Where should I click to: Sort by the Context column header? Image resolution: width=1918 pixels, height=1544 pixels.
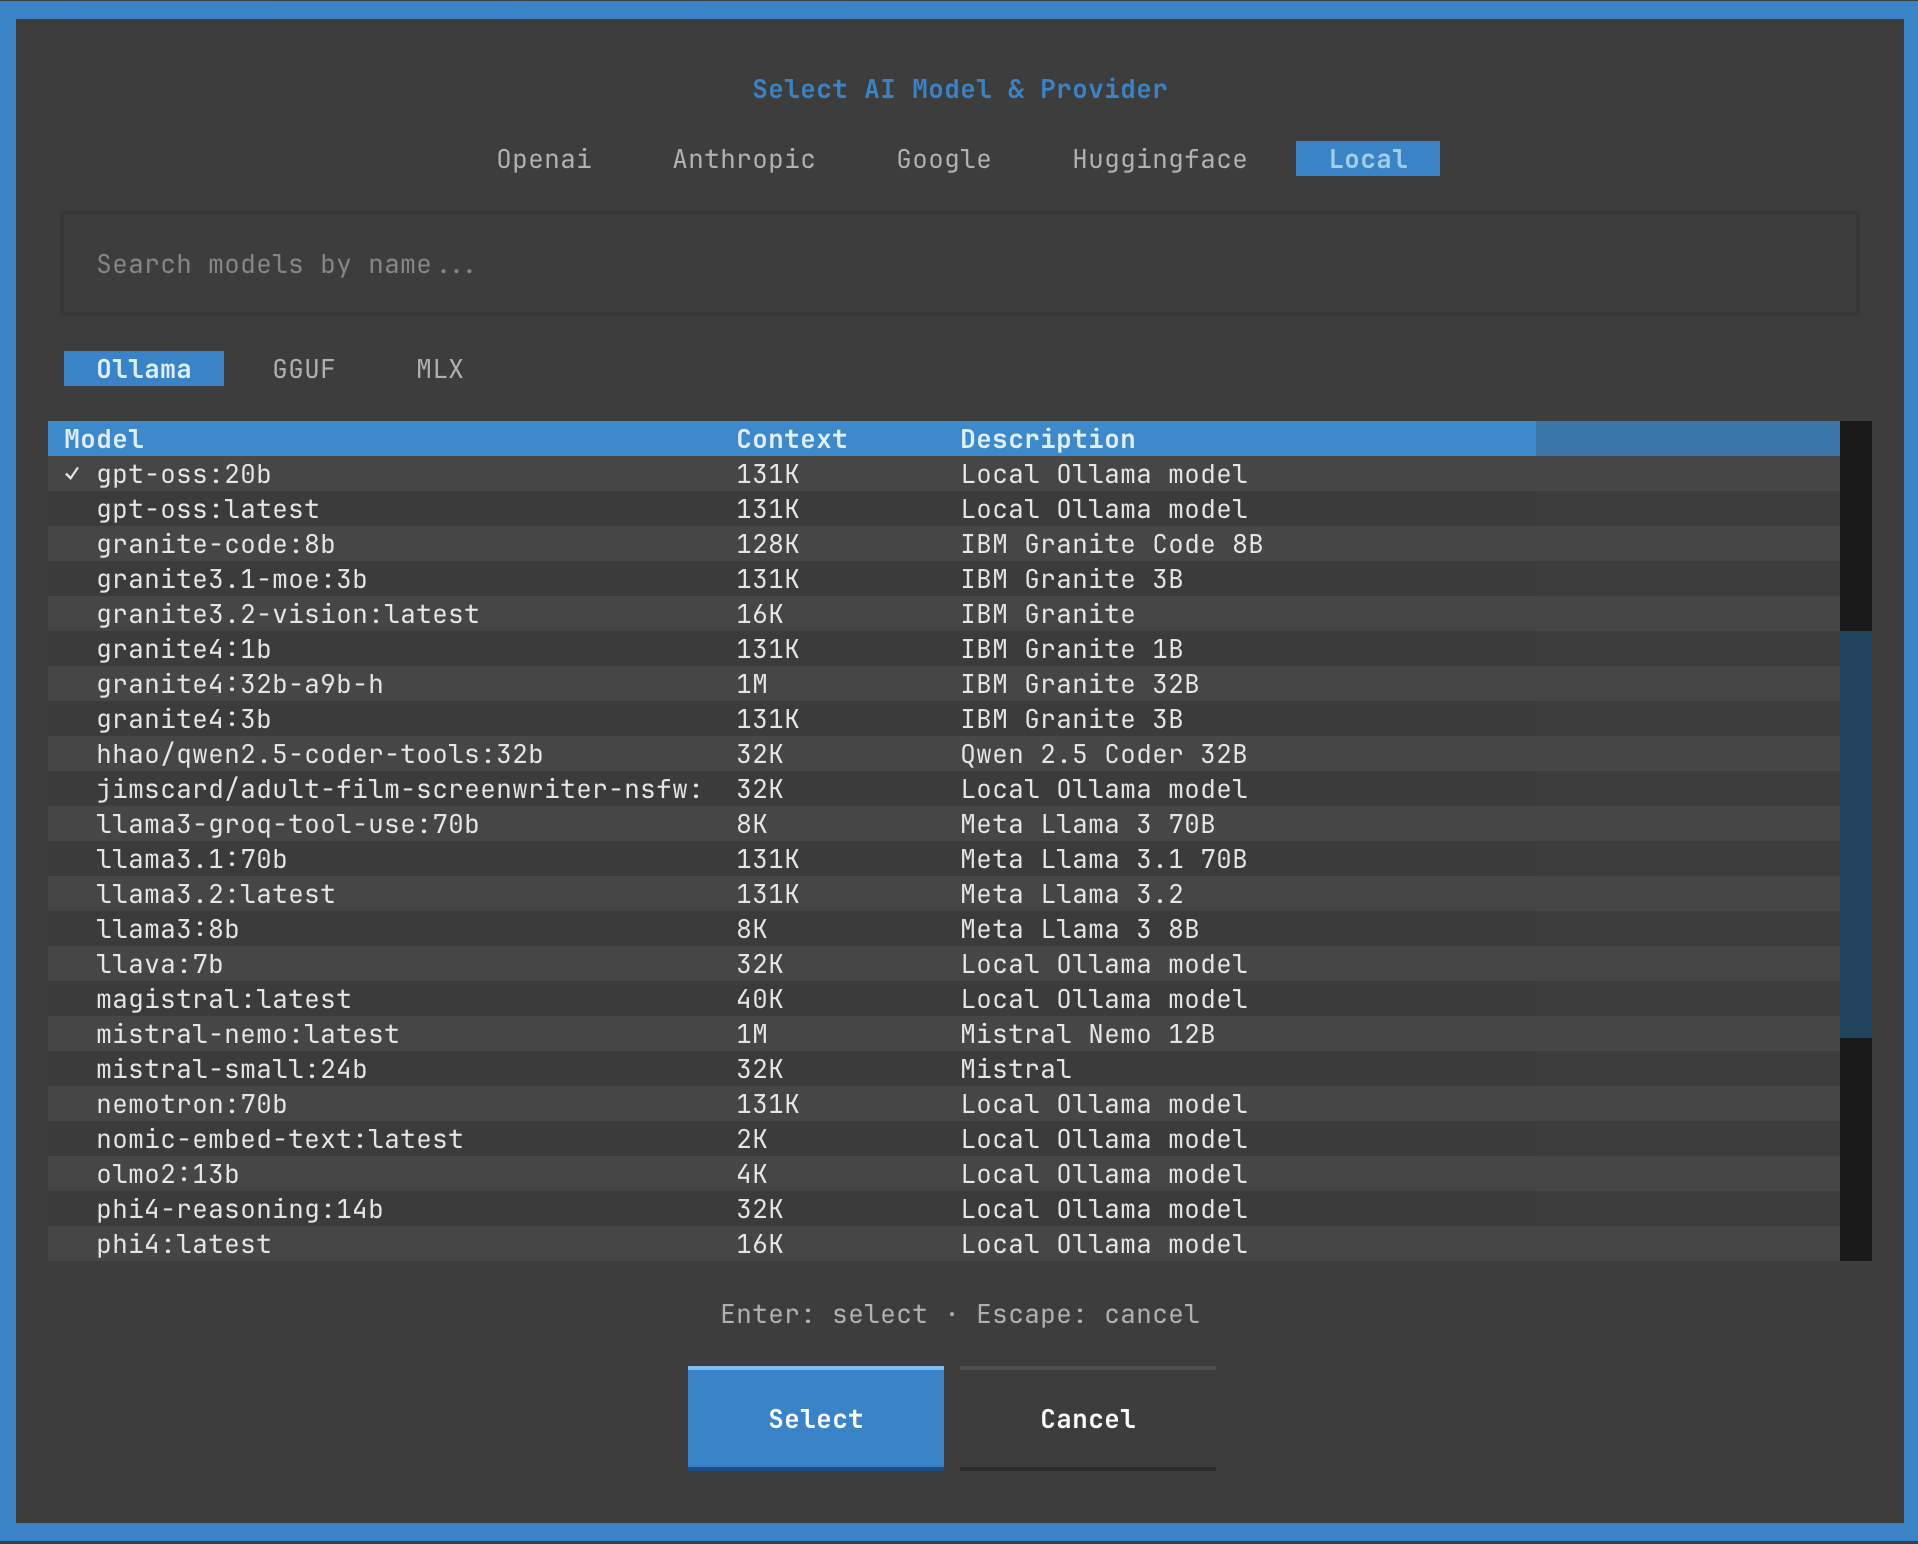[791, 439]
